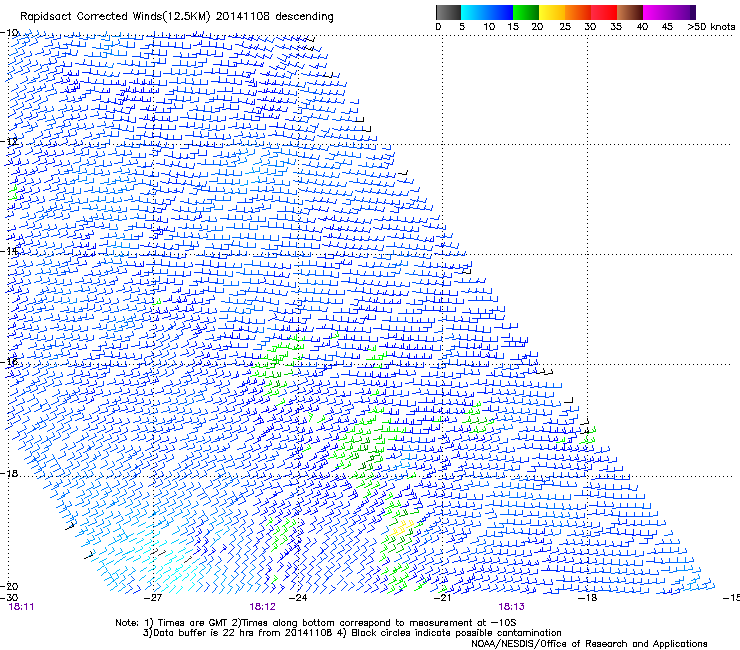Screen dimensions: 740x650
Task: Click the legend scale label '35'
Action: (x=616, y=27)
